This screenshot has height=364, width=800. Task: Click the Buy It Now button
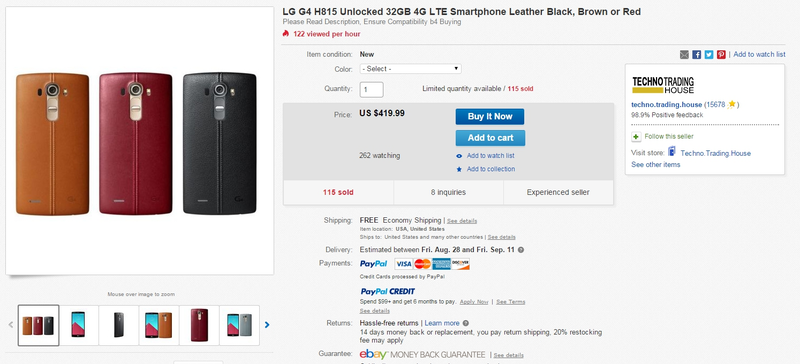tap(490, 116)
